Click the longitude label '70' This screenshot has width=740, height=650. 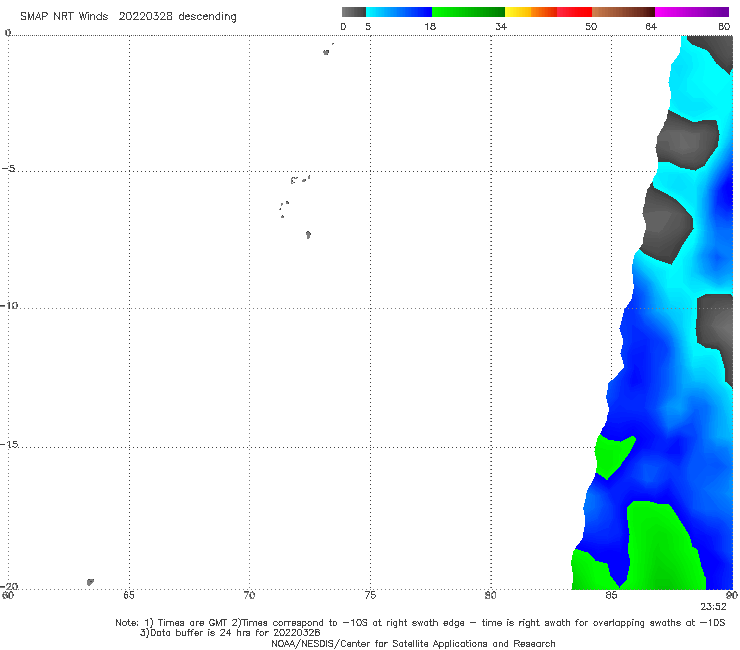point(249,595)
